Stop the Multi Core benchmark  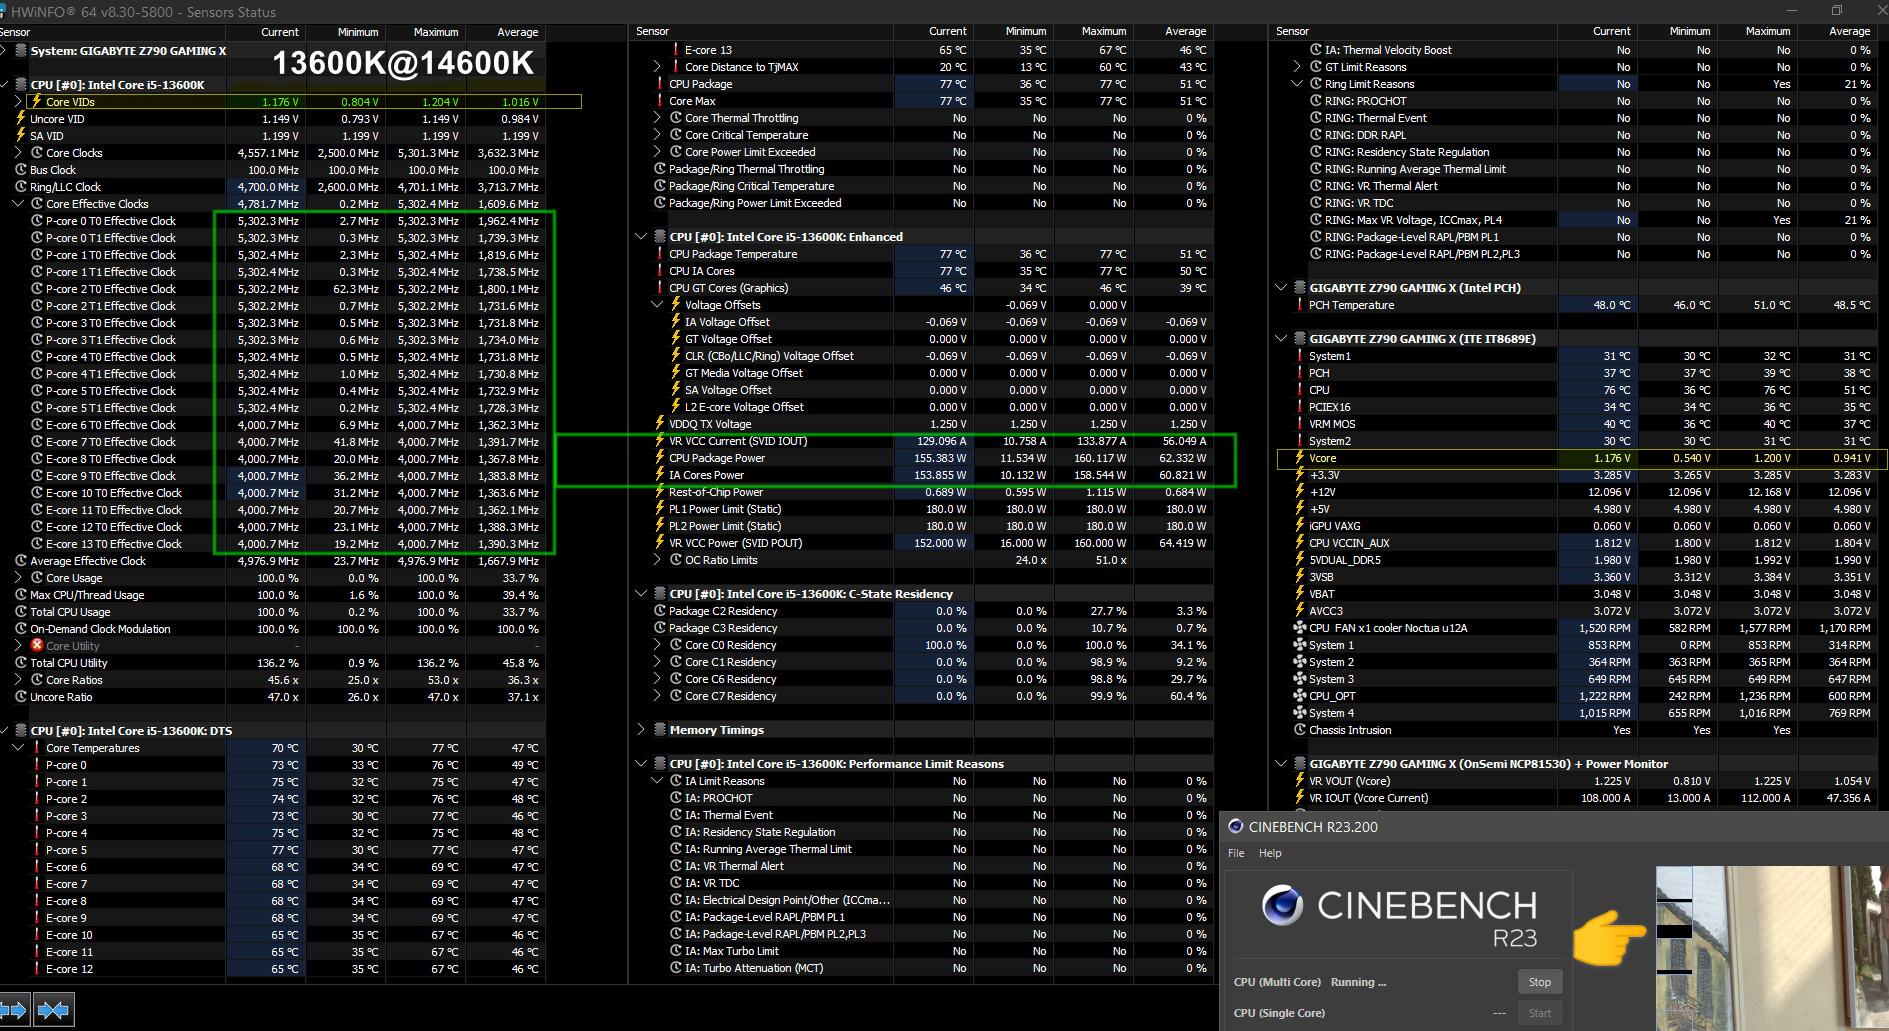pos(1539,982)
